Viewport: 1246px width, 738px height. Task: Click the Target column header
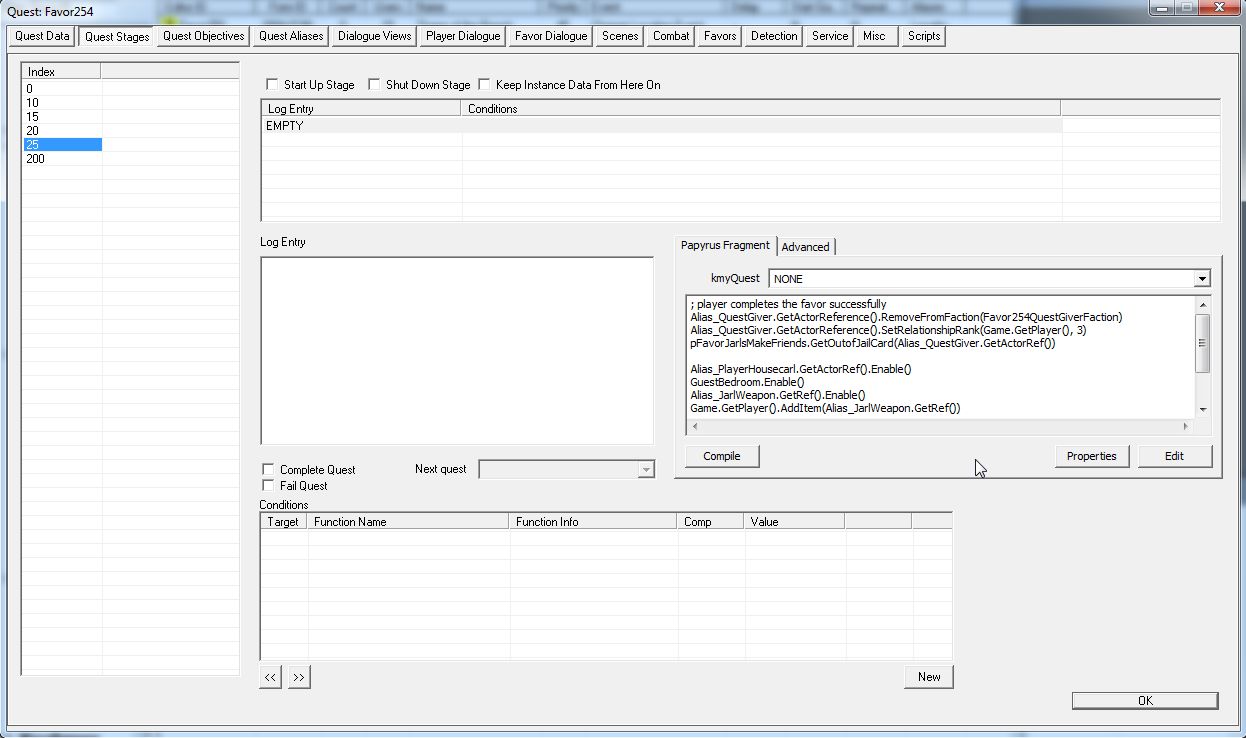coord(284,522)
